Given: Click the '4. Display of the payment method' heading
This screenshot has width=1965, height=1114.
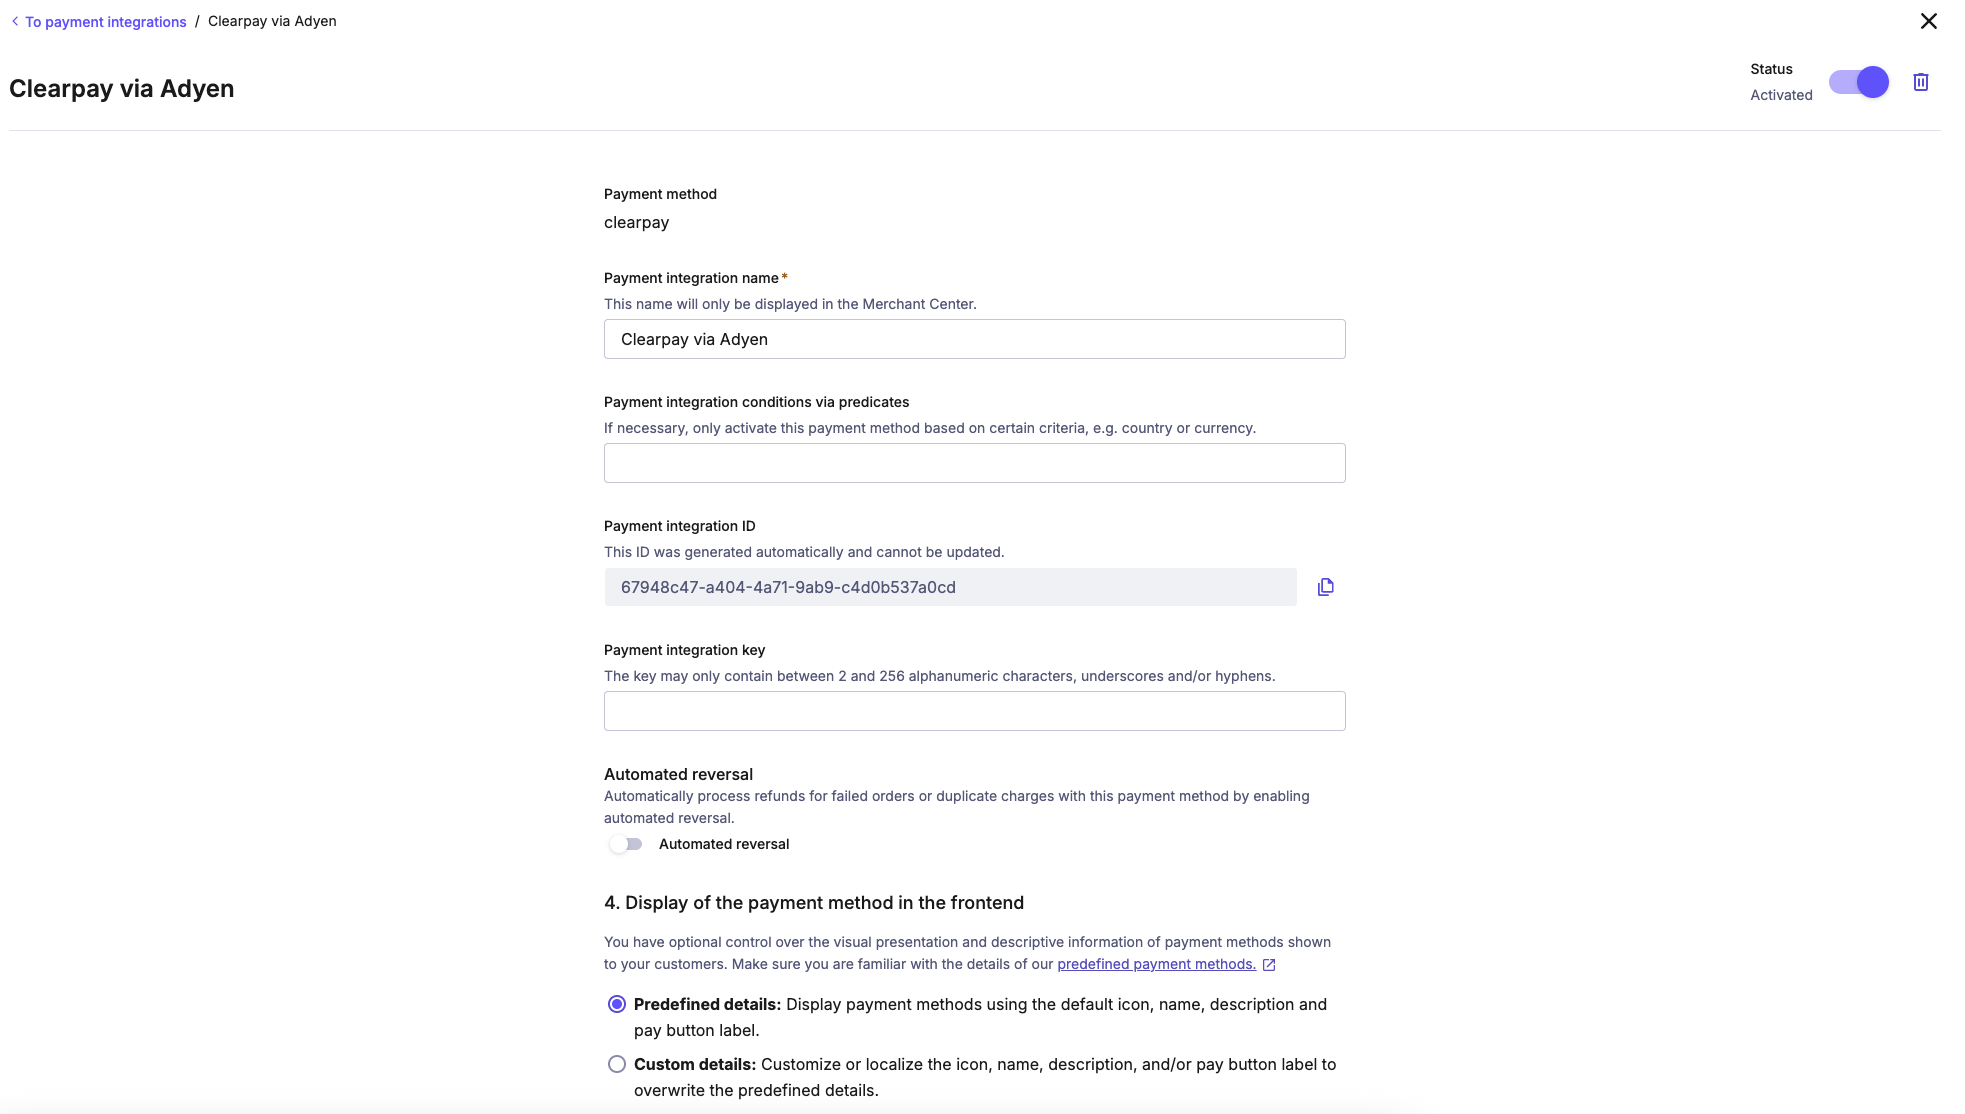Looking at the screenshot, I should pyautogui.click(x=814, y=903).
